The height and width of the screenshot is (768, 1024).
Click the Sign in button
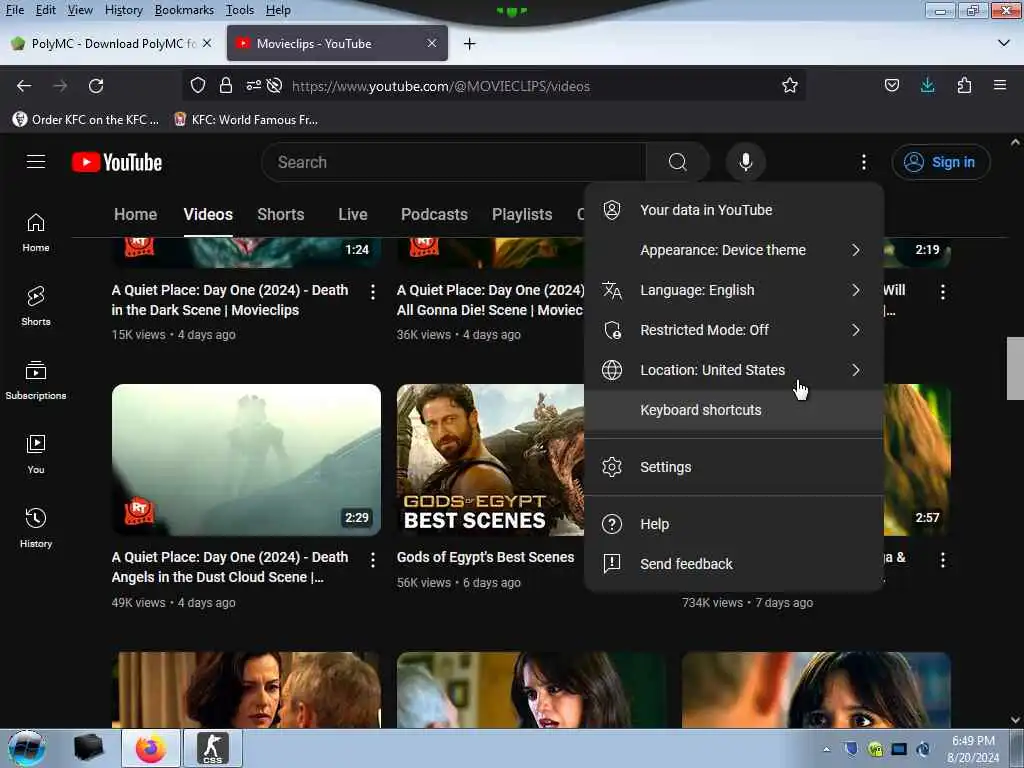pos(940,162)
